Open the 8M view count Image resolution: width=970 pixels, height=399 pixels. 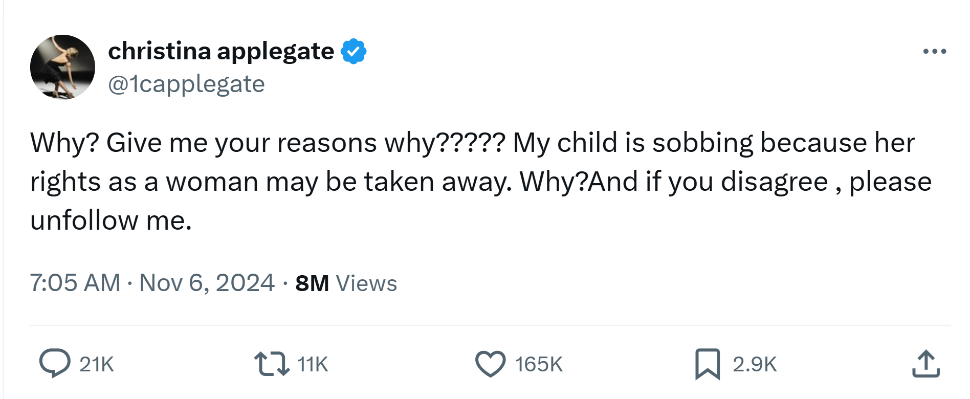312,283
